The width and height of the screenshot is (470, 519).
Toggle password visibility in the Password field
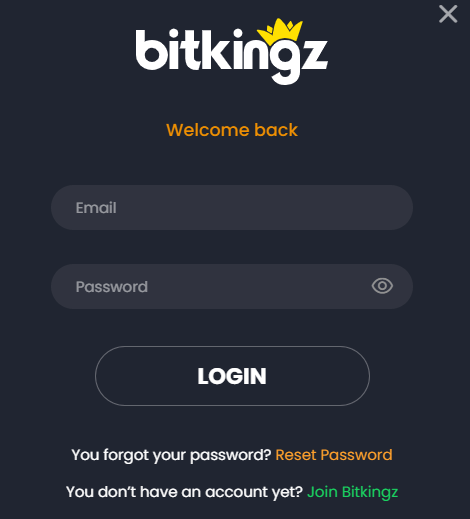[382, 286]
